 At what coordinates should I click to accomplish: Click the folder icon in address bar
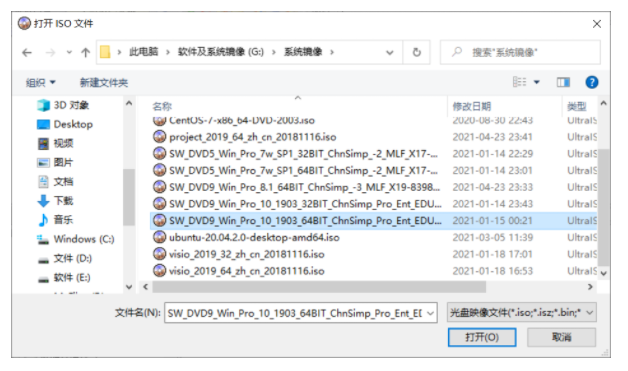(x=105, y=52)
